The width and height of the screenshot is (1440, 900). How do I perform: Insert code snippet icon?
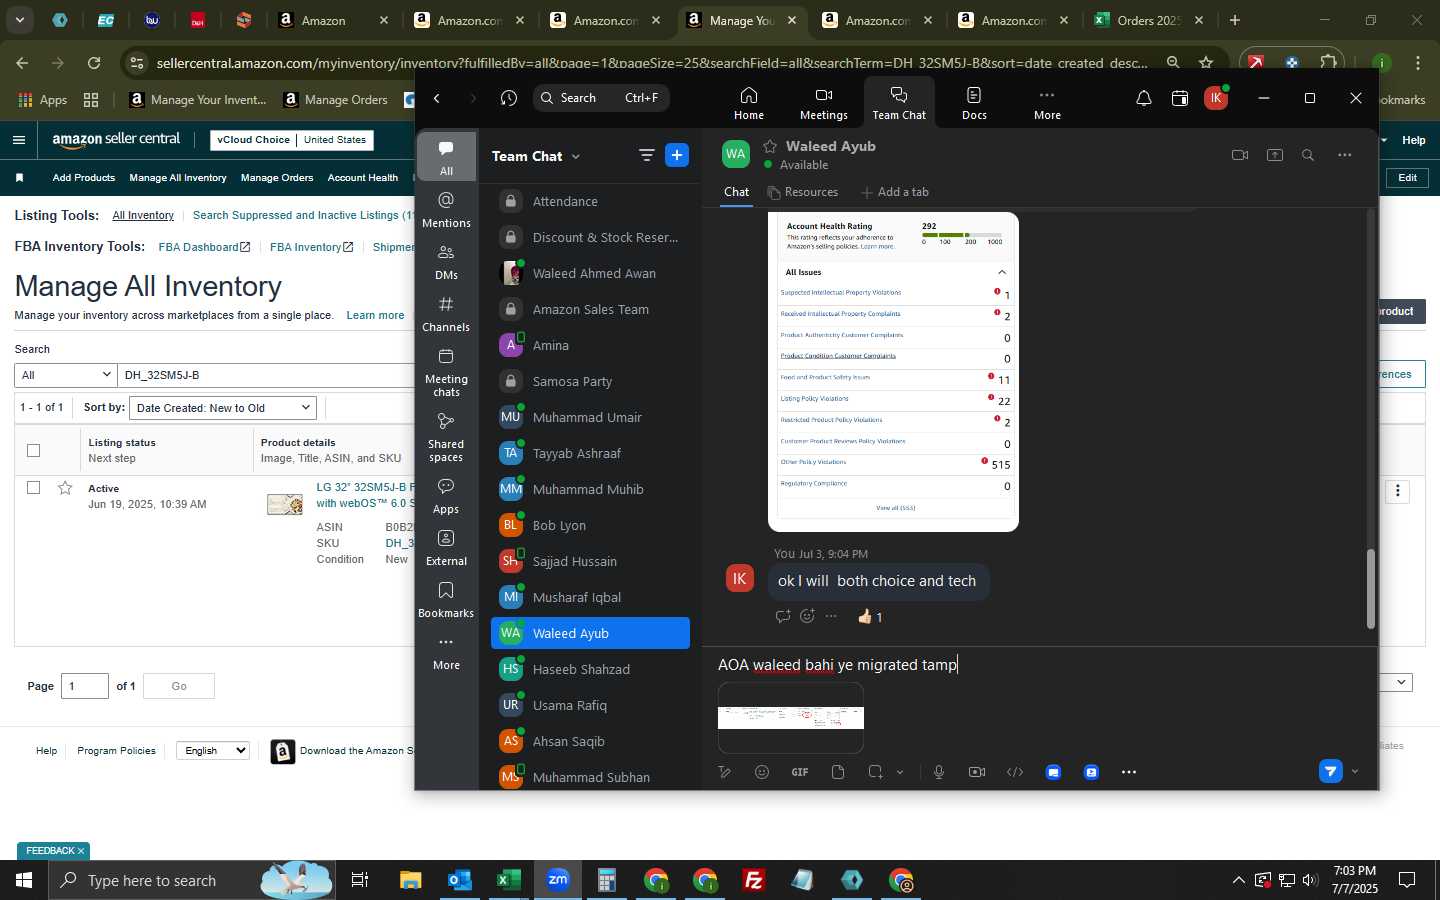[x=1015, y=772]
